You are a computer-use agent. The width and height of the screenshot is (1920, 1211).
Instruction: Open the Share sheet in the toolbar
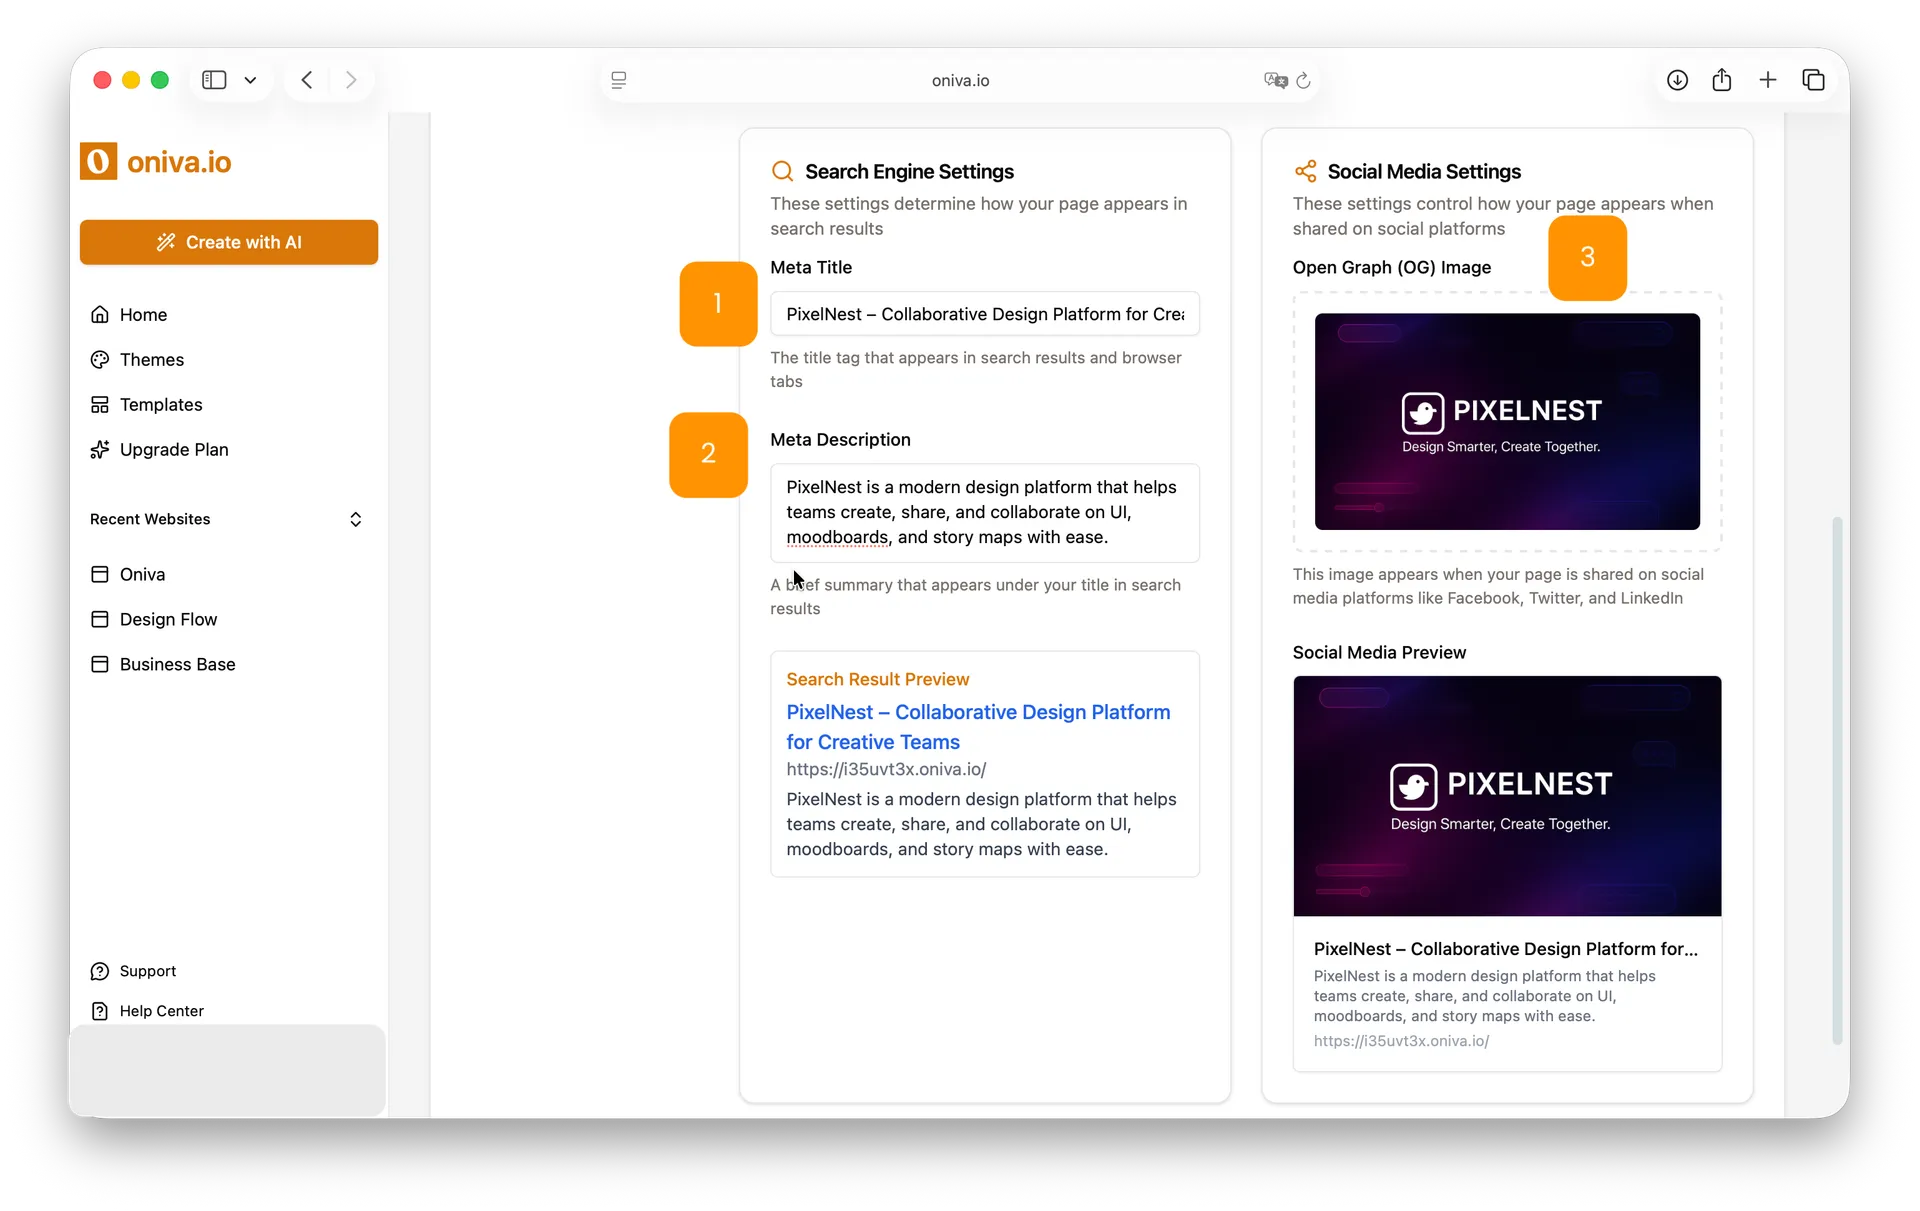coord(1722,80)
